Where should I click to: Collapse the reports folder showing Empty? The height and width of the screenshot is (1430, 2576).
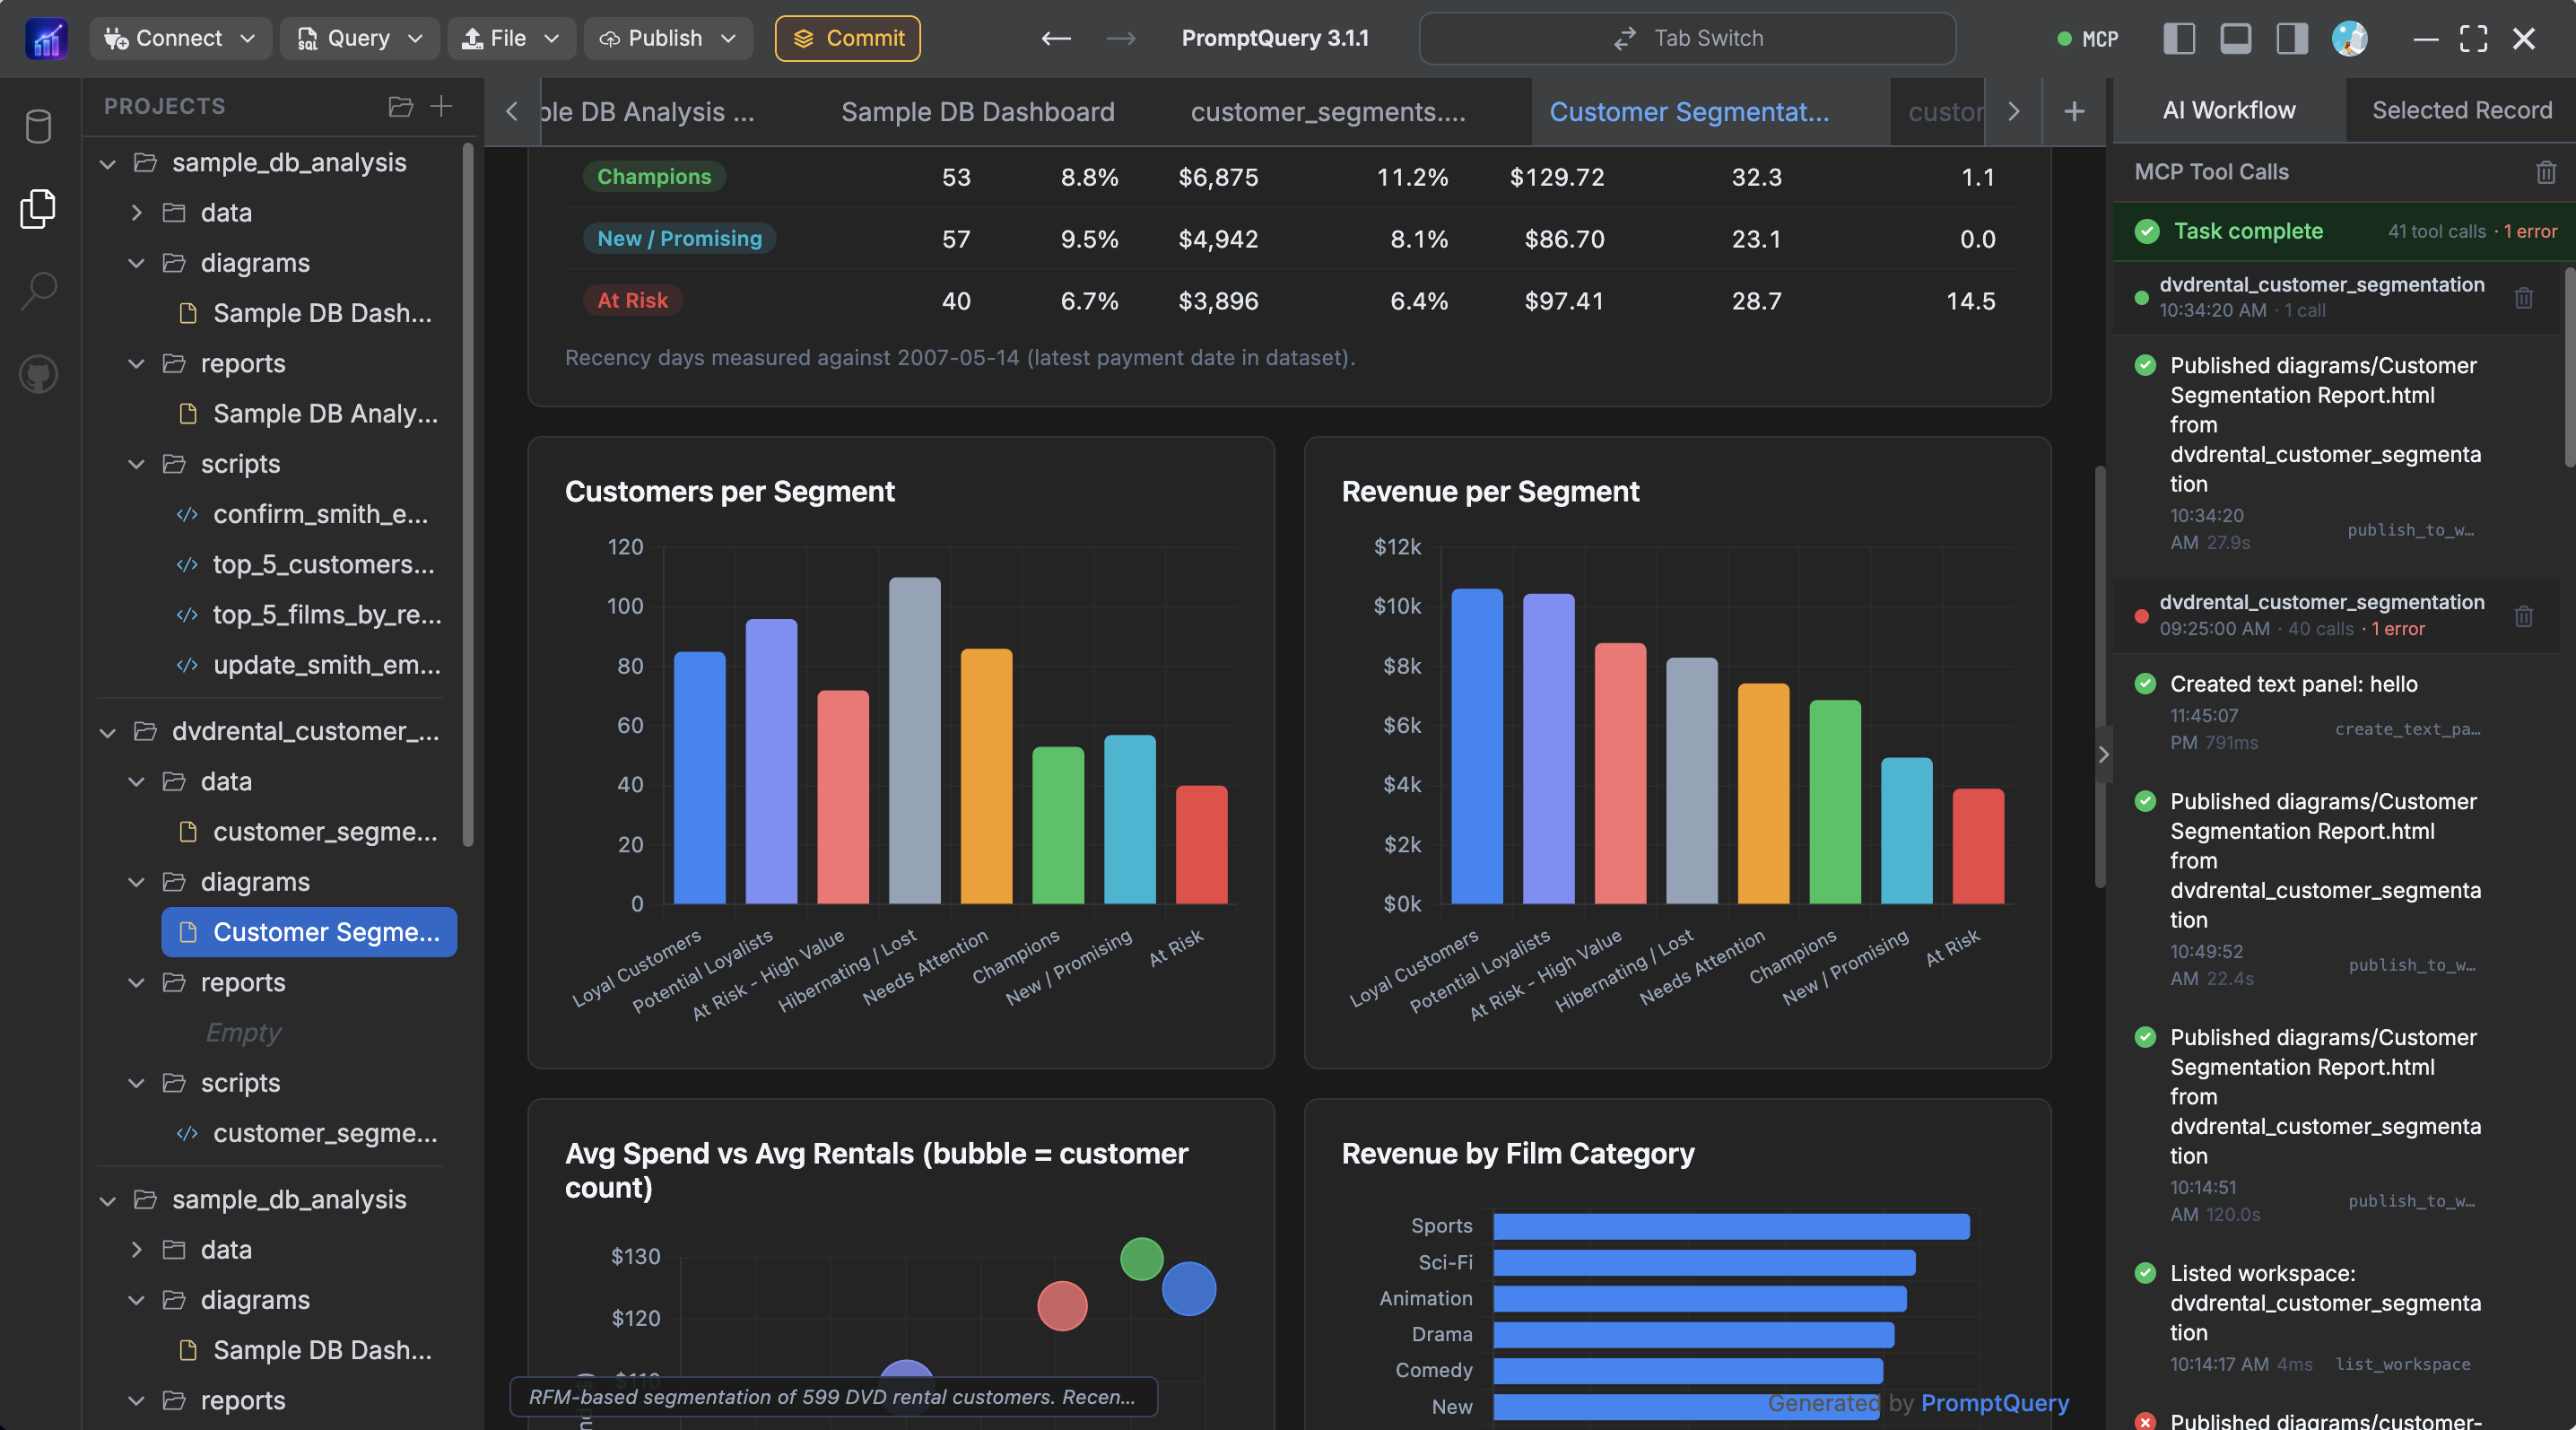click(136, 983)
